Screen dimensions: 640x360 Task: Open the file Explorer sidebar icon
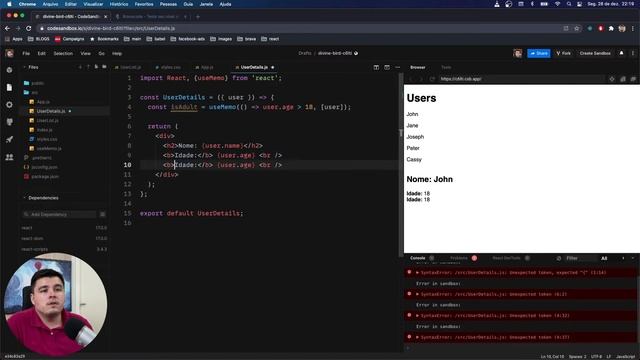pos(9,87)
